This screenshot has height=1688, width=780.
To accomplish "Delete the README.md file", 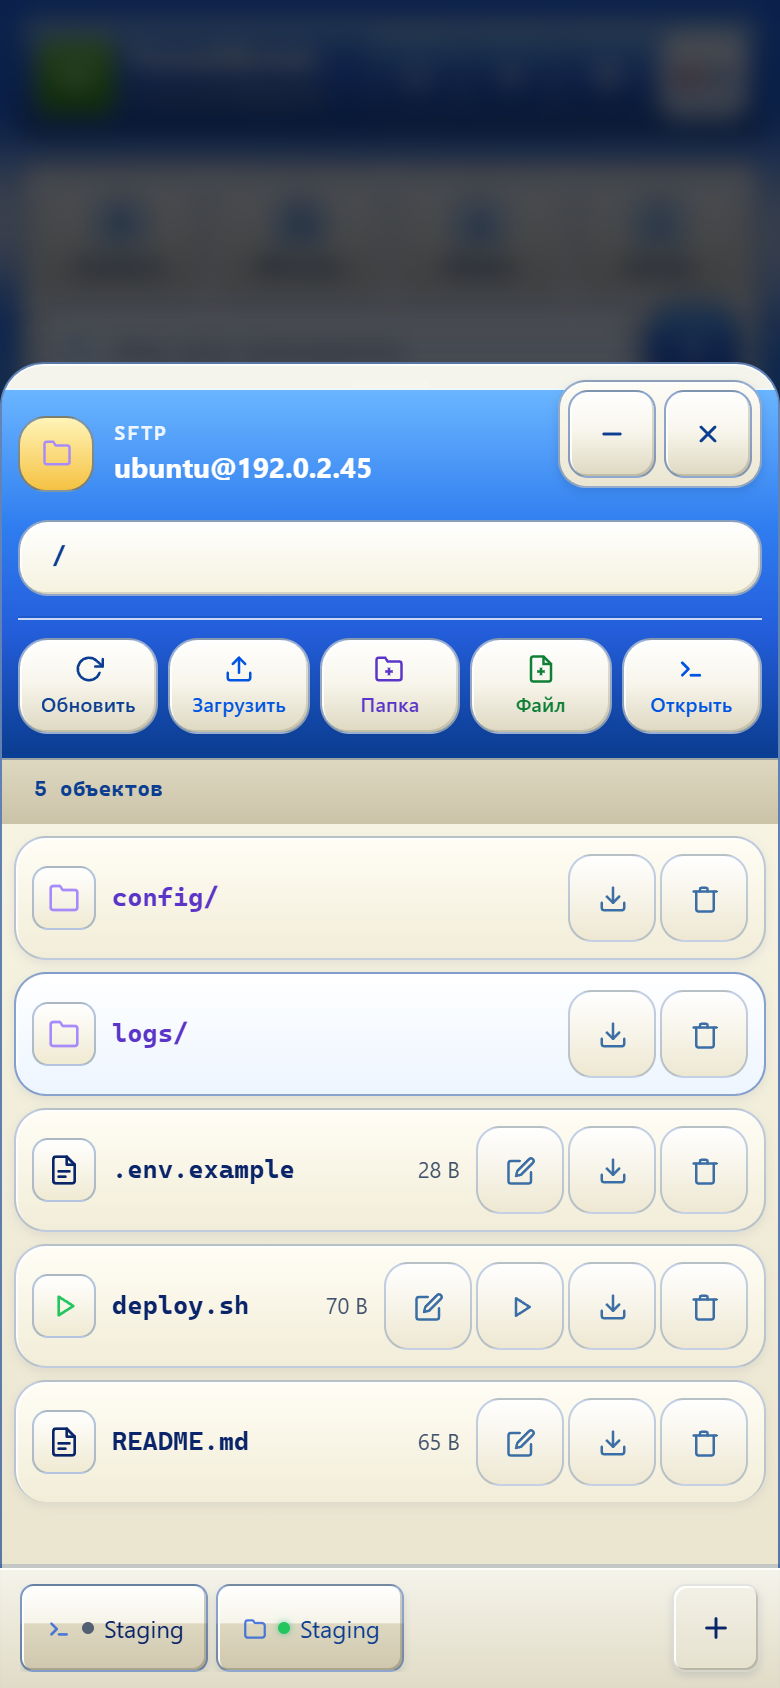I will (x=704, y=1442).
